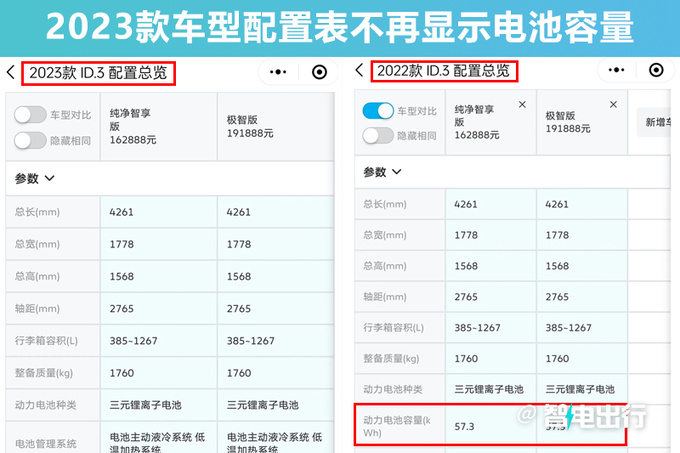680x453 pixels.
Task: Turn off 车型对比 switch in 2022款 panel
Action: [x=378, y=111]
